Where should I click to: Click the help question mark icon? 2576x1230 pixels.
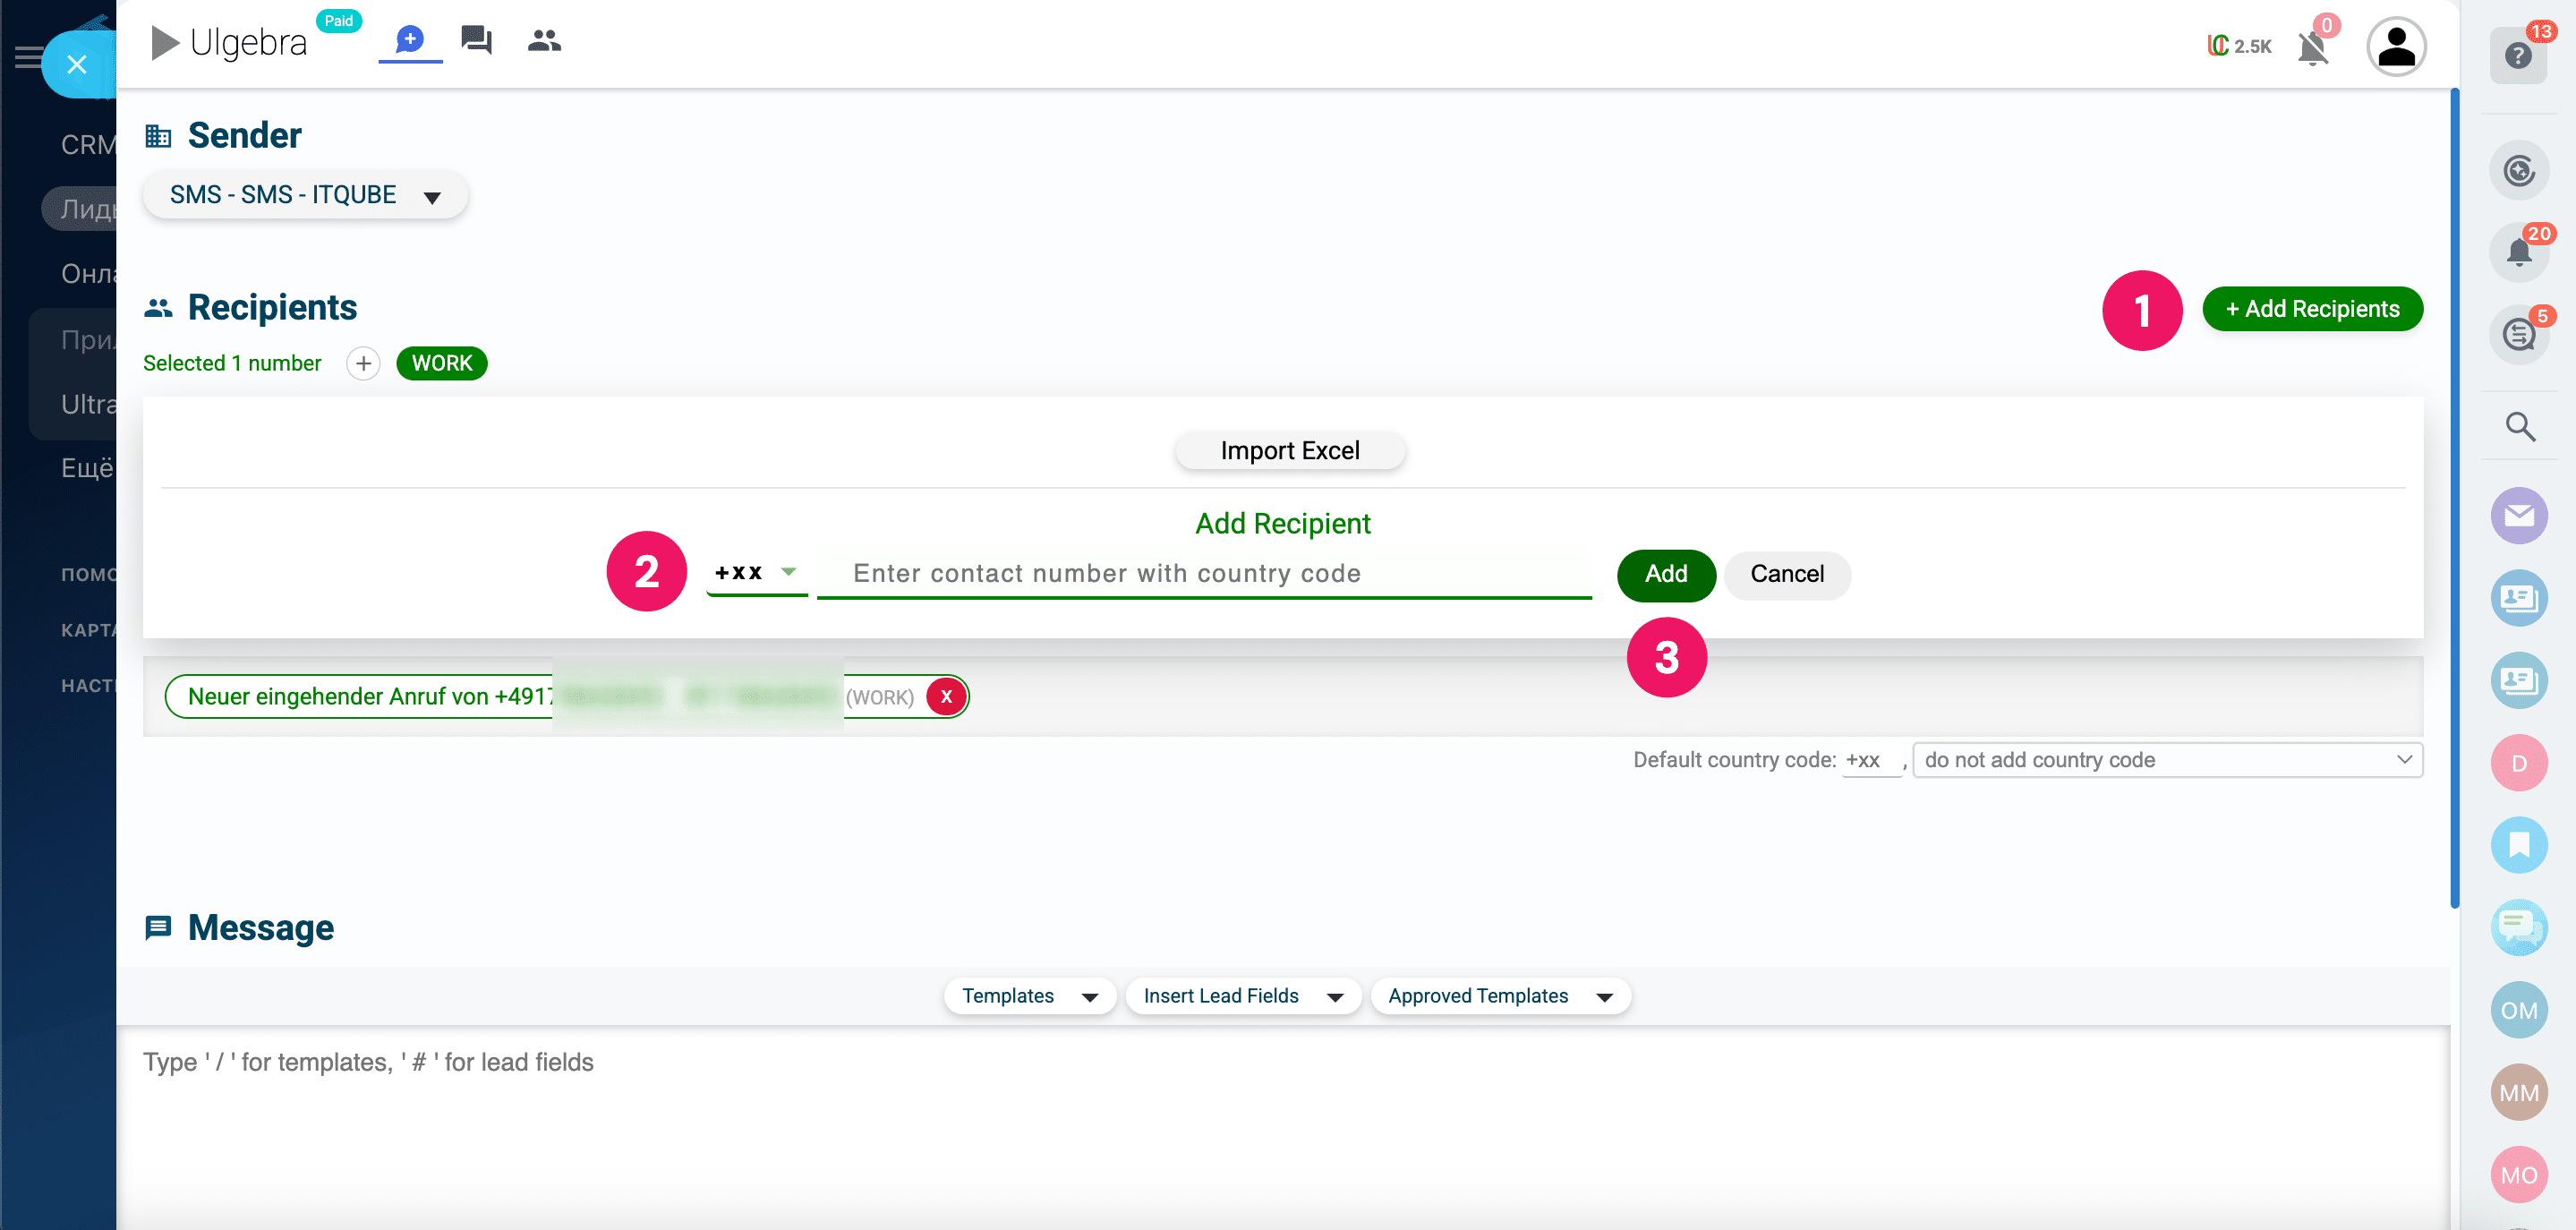click(x=2517, y=55)
